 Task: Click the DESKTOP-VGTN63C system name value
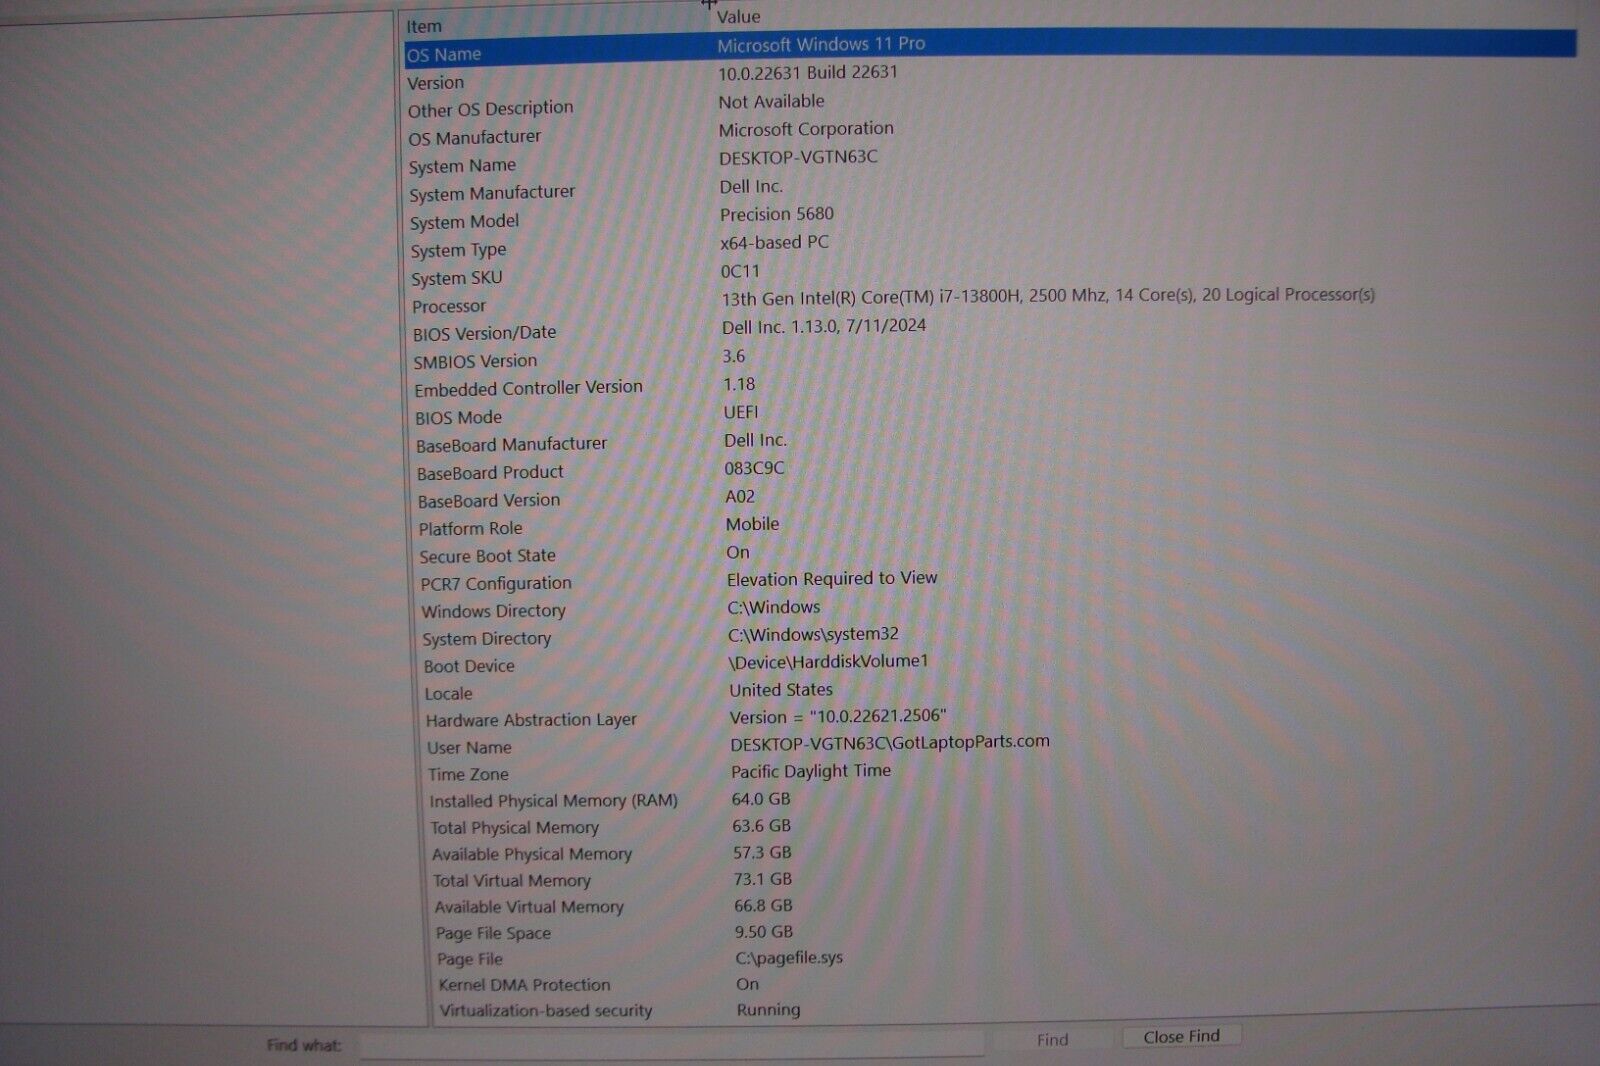point(798,157)
